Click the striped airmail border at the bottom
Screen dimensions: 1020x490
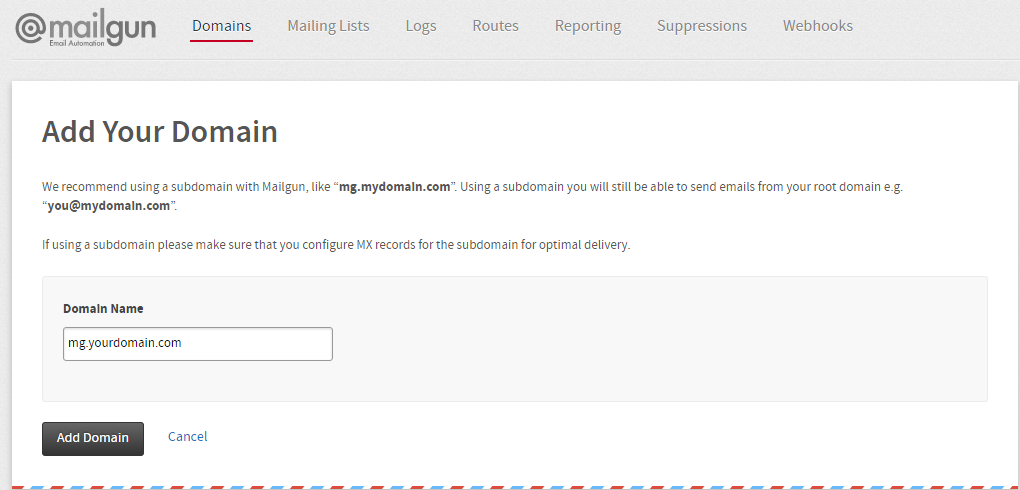click(x=510, y=486)
